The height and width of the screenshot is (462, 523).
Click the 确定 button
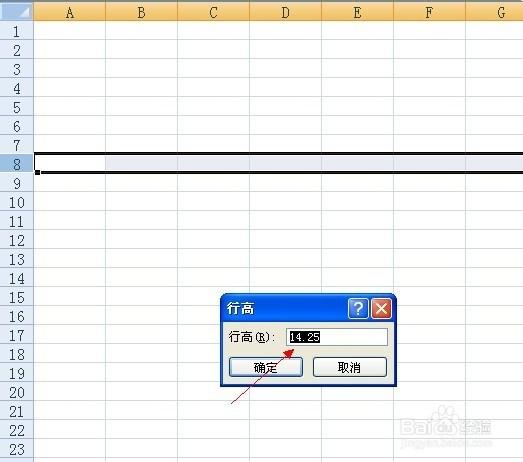(x=266, y=367)
